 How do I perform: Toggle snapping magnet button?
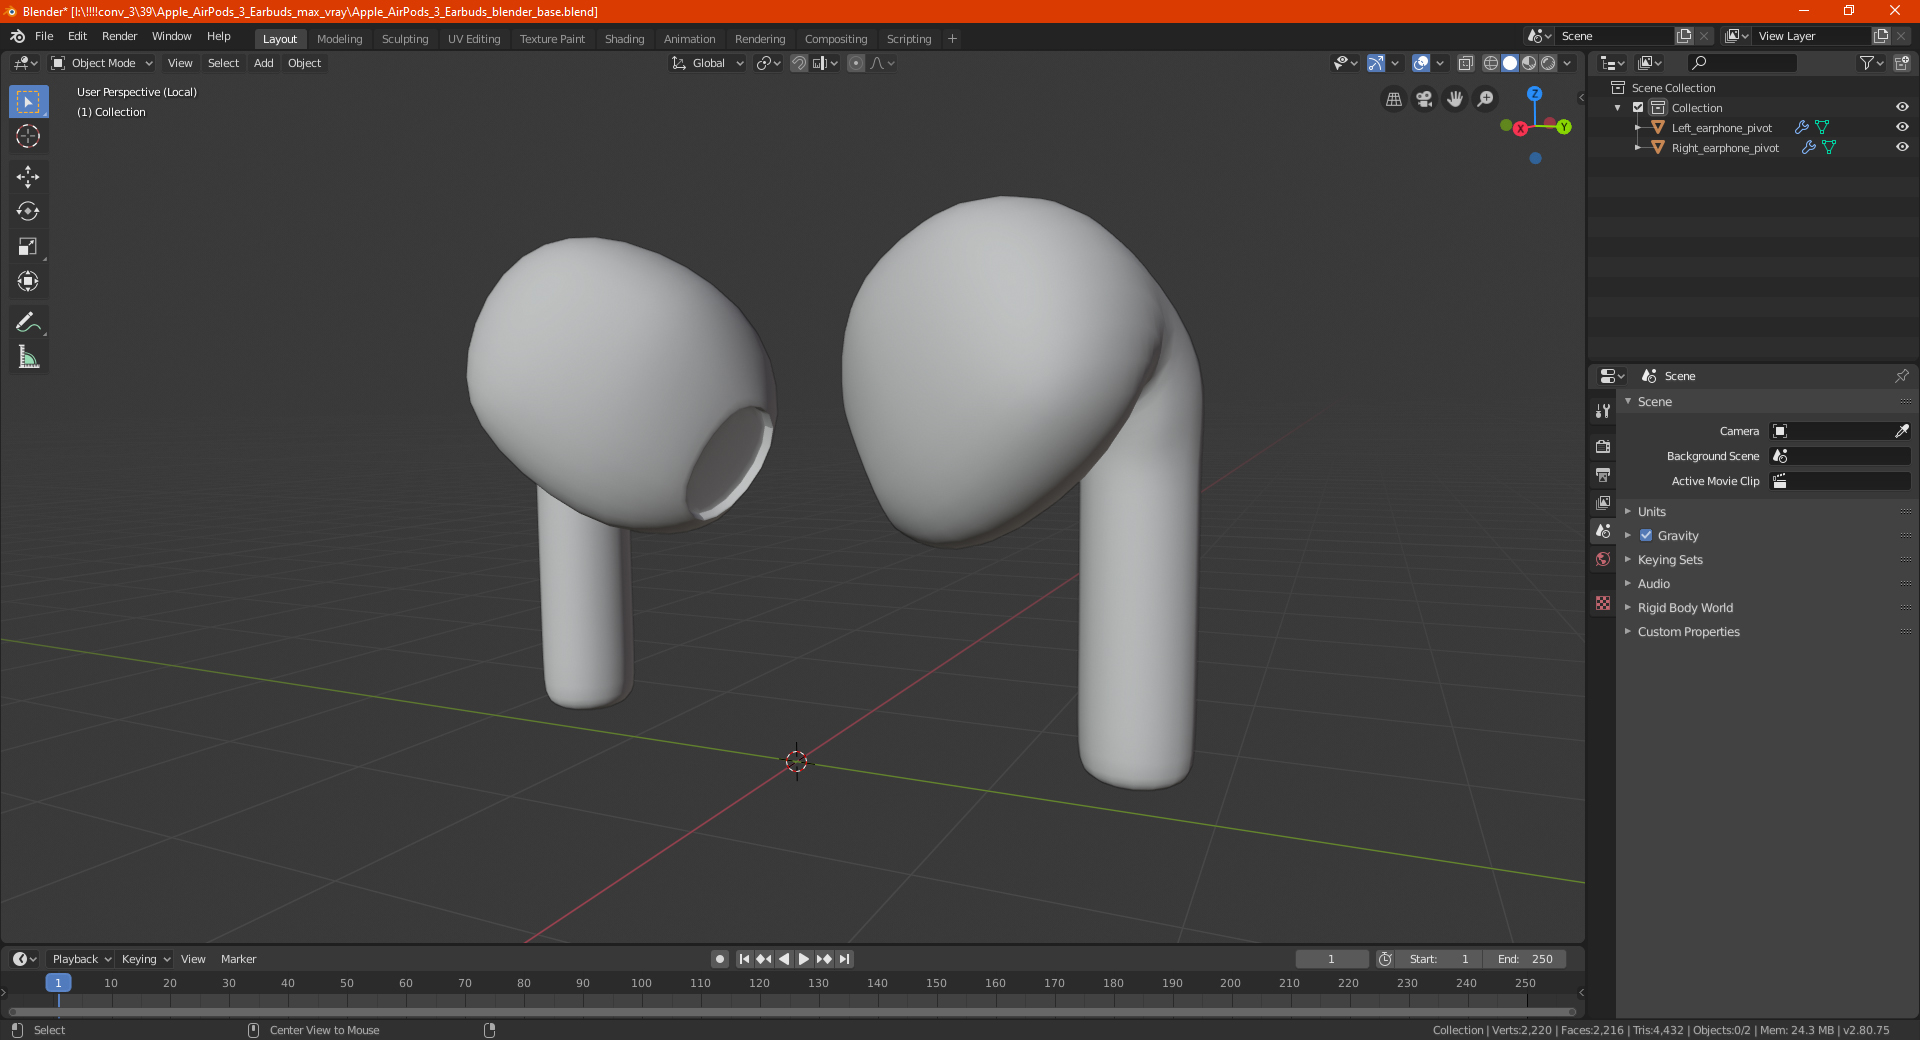[x=799, y=63]
